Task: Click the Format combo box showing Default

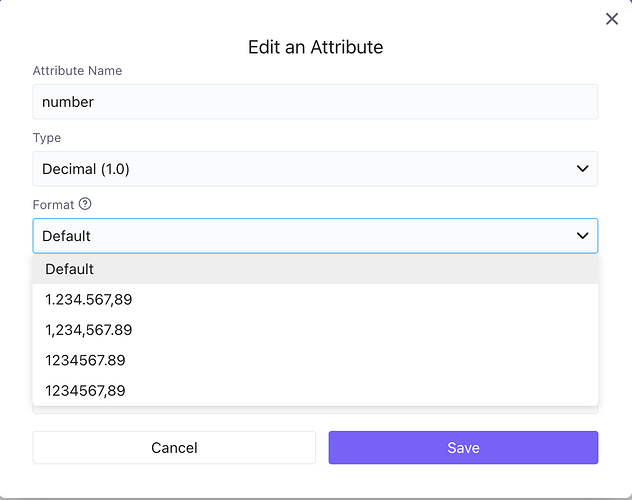Action: coord(300,236)
